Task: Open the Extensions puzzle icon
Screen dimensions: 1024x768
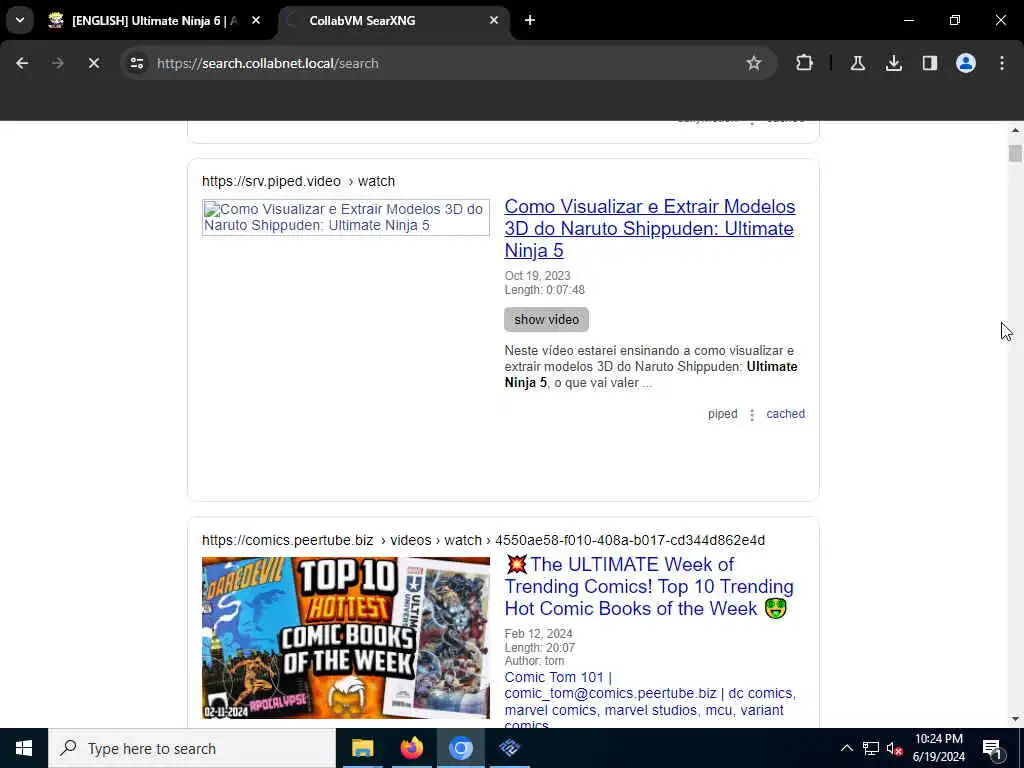Action: pyautogui.click(x=805, y=63)
